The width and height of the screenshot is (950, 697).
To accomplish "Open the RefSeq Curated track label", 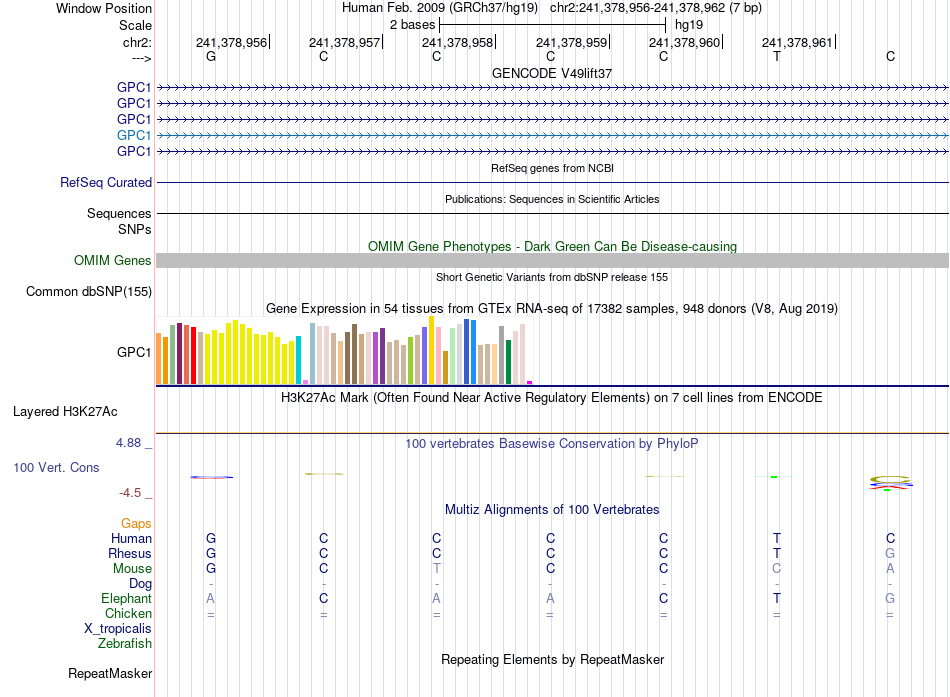I will pos(106,182).
